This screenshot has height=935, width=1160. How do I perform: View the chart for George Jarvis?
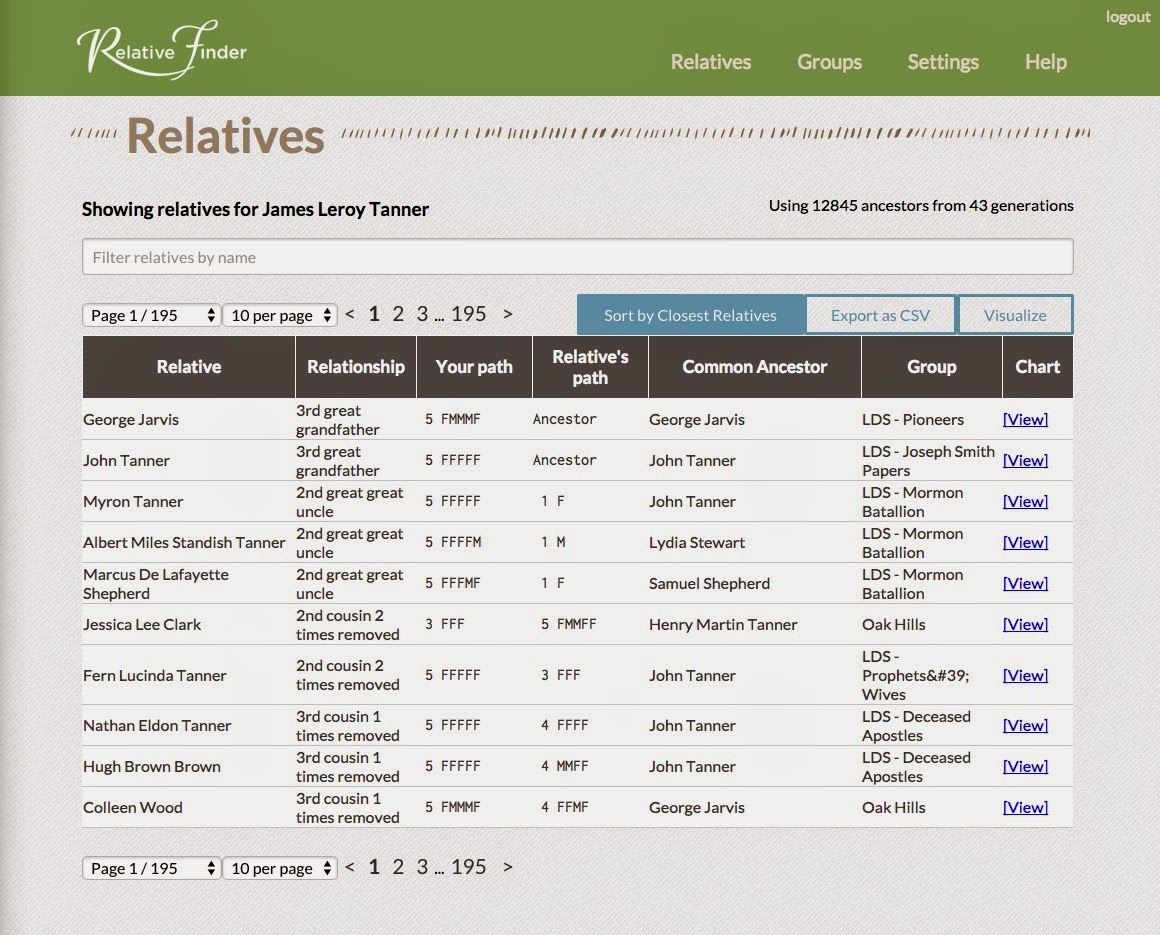[x=1025, y=419]
